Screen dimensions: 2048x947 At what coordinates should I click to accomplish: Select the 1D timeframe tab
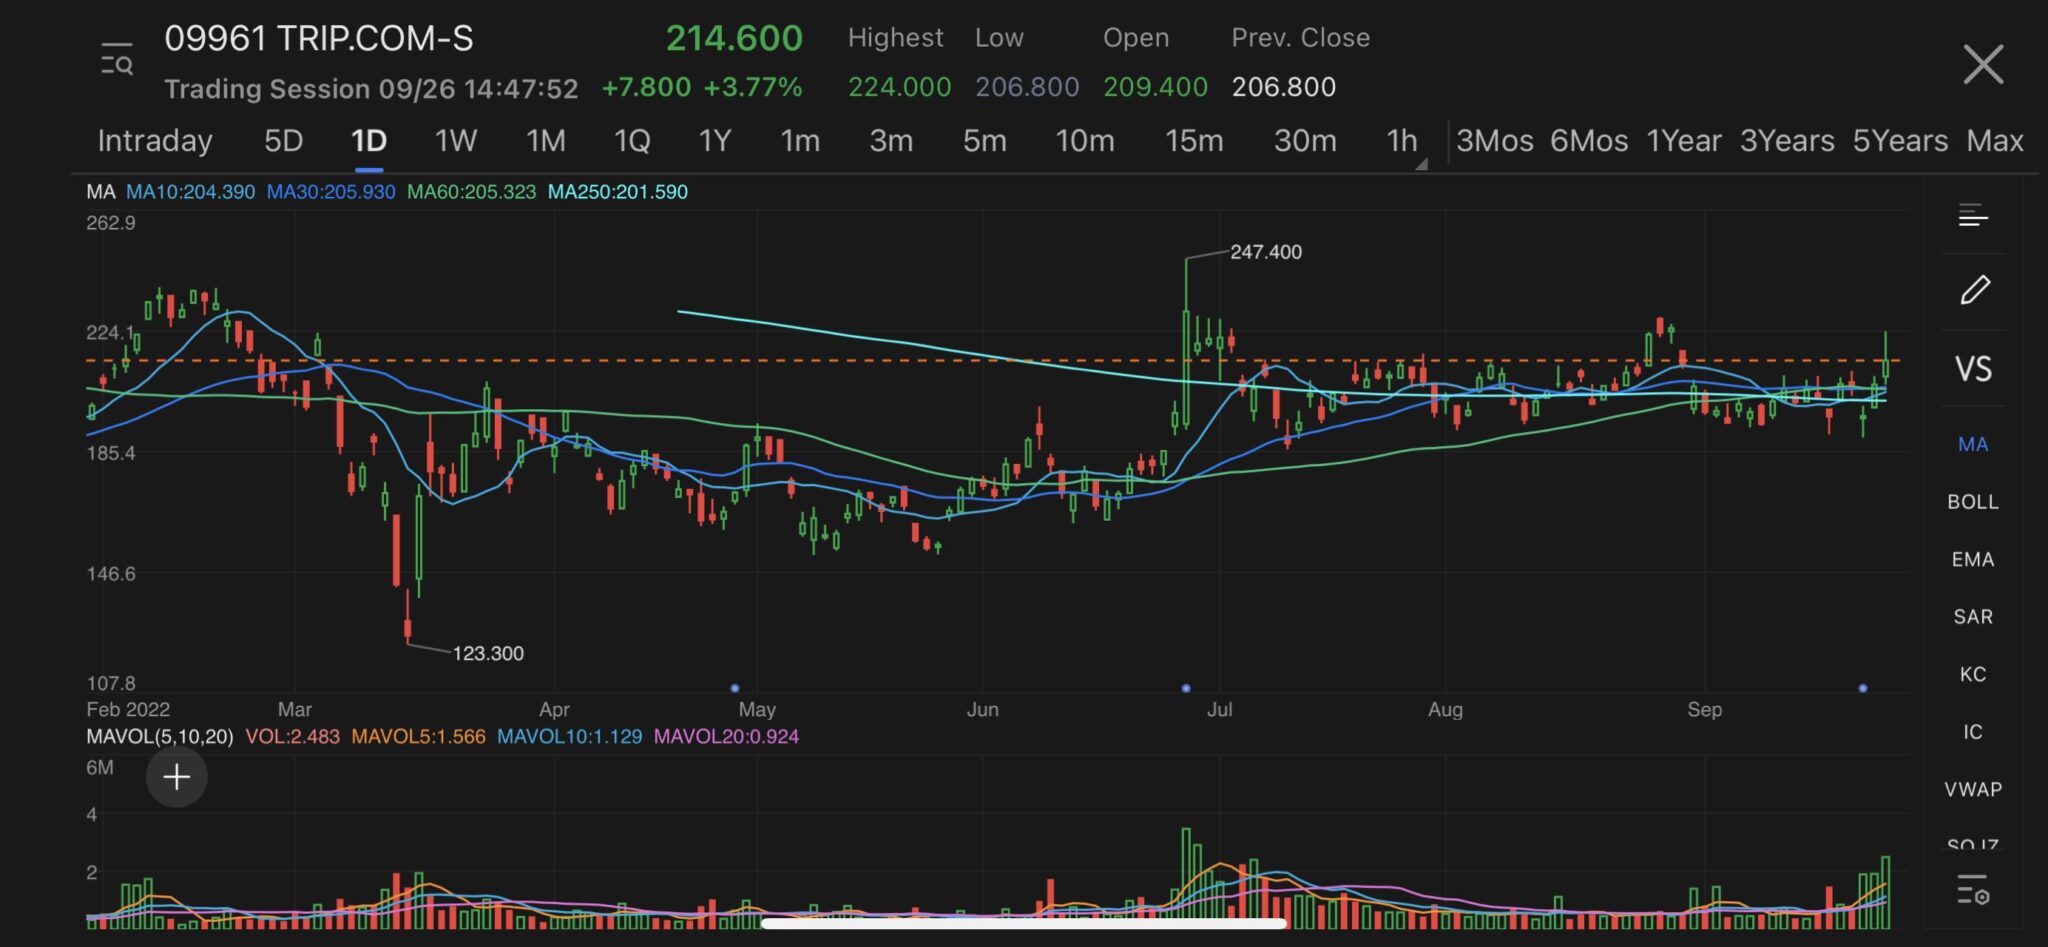368,141
